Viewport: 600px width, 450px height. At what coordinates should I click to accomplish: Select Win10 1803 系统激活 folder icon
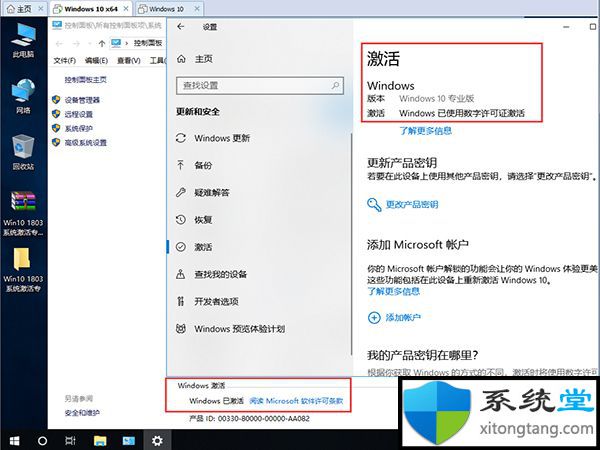pos(23,270)
